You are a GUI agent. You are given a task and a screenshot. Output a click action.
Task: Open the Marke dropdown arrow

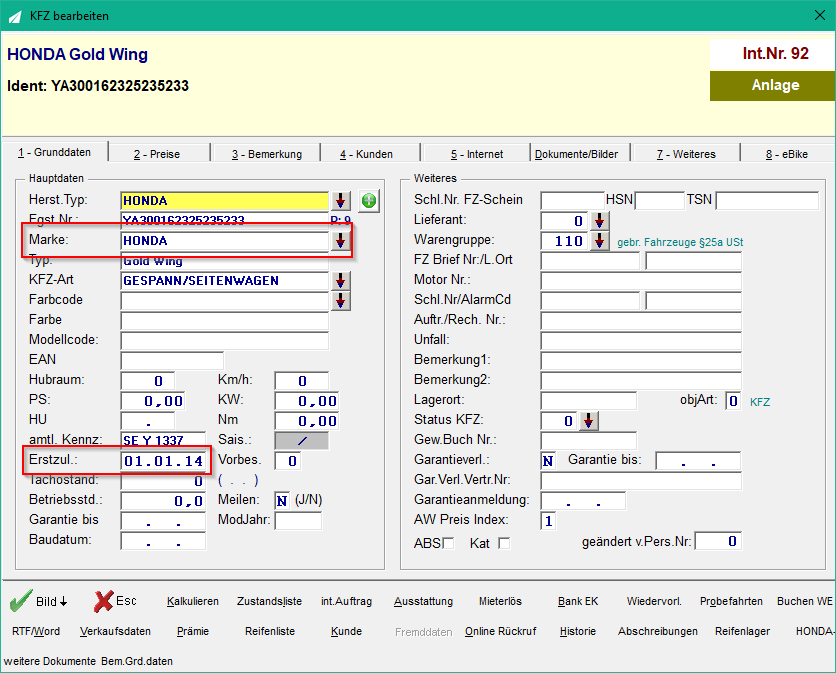(x=340, y=241)
